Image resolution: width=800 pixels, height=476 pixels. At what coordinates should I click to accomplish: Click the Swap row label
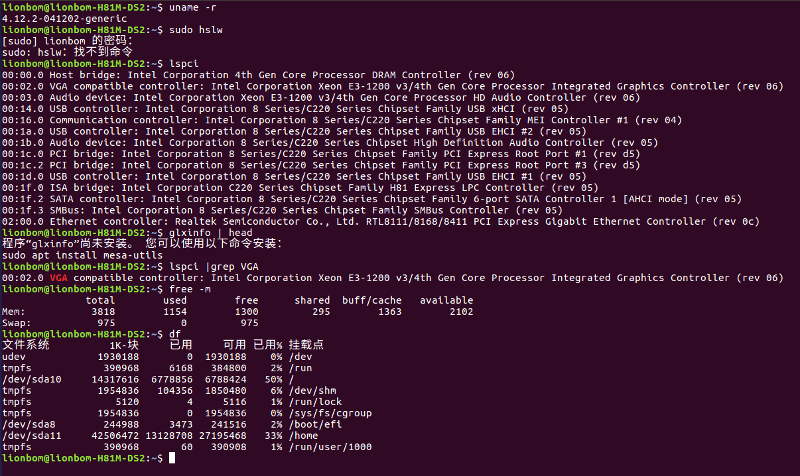[x=13, y=323]
